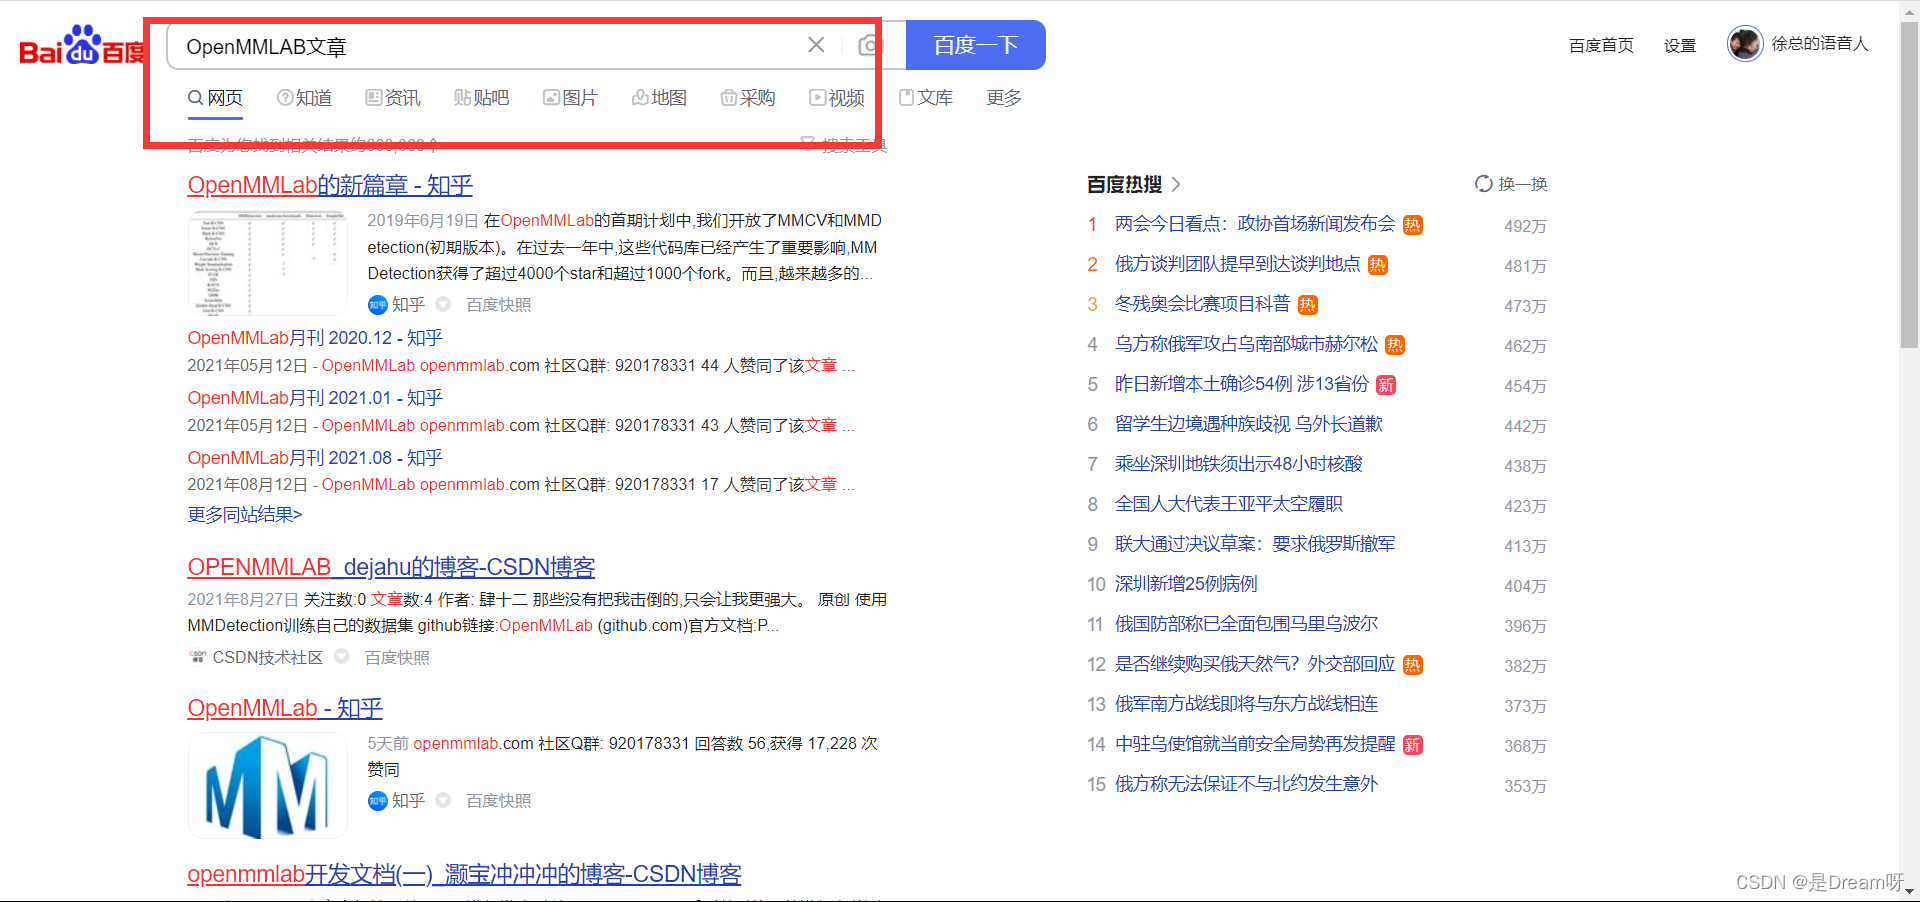The height and width of the screenshot is (902, 1920).
Task: Open the 文库 tab
Action: (x=926, y=98)
